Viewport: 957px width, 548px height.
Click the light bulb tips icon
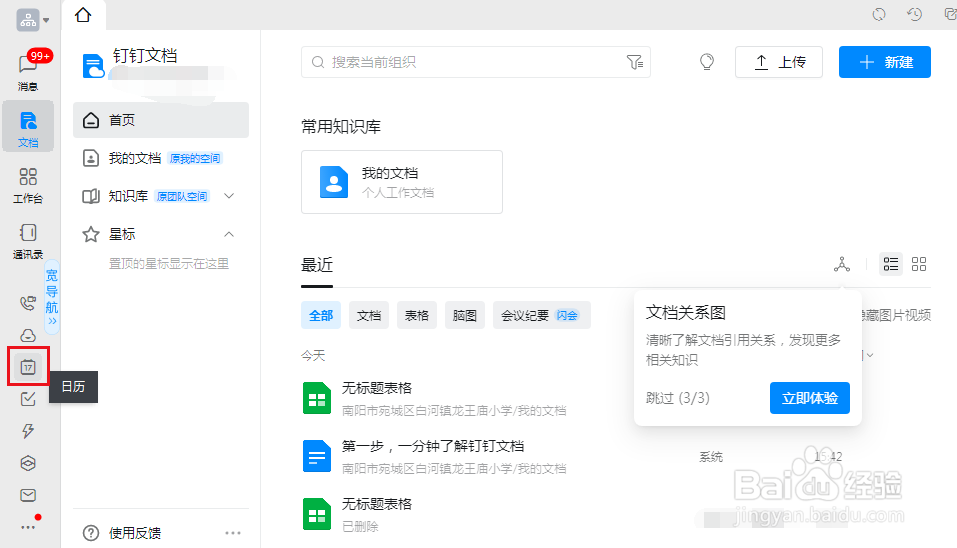click(x=707, y=62)
